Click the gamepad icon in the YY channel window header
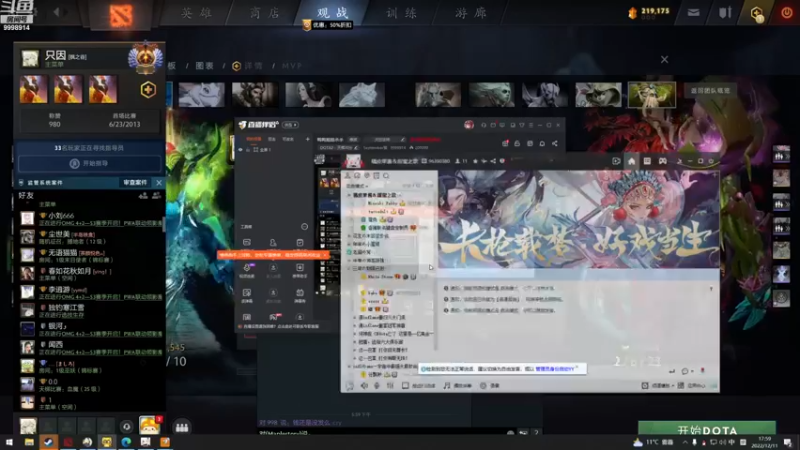 point(662,161)
